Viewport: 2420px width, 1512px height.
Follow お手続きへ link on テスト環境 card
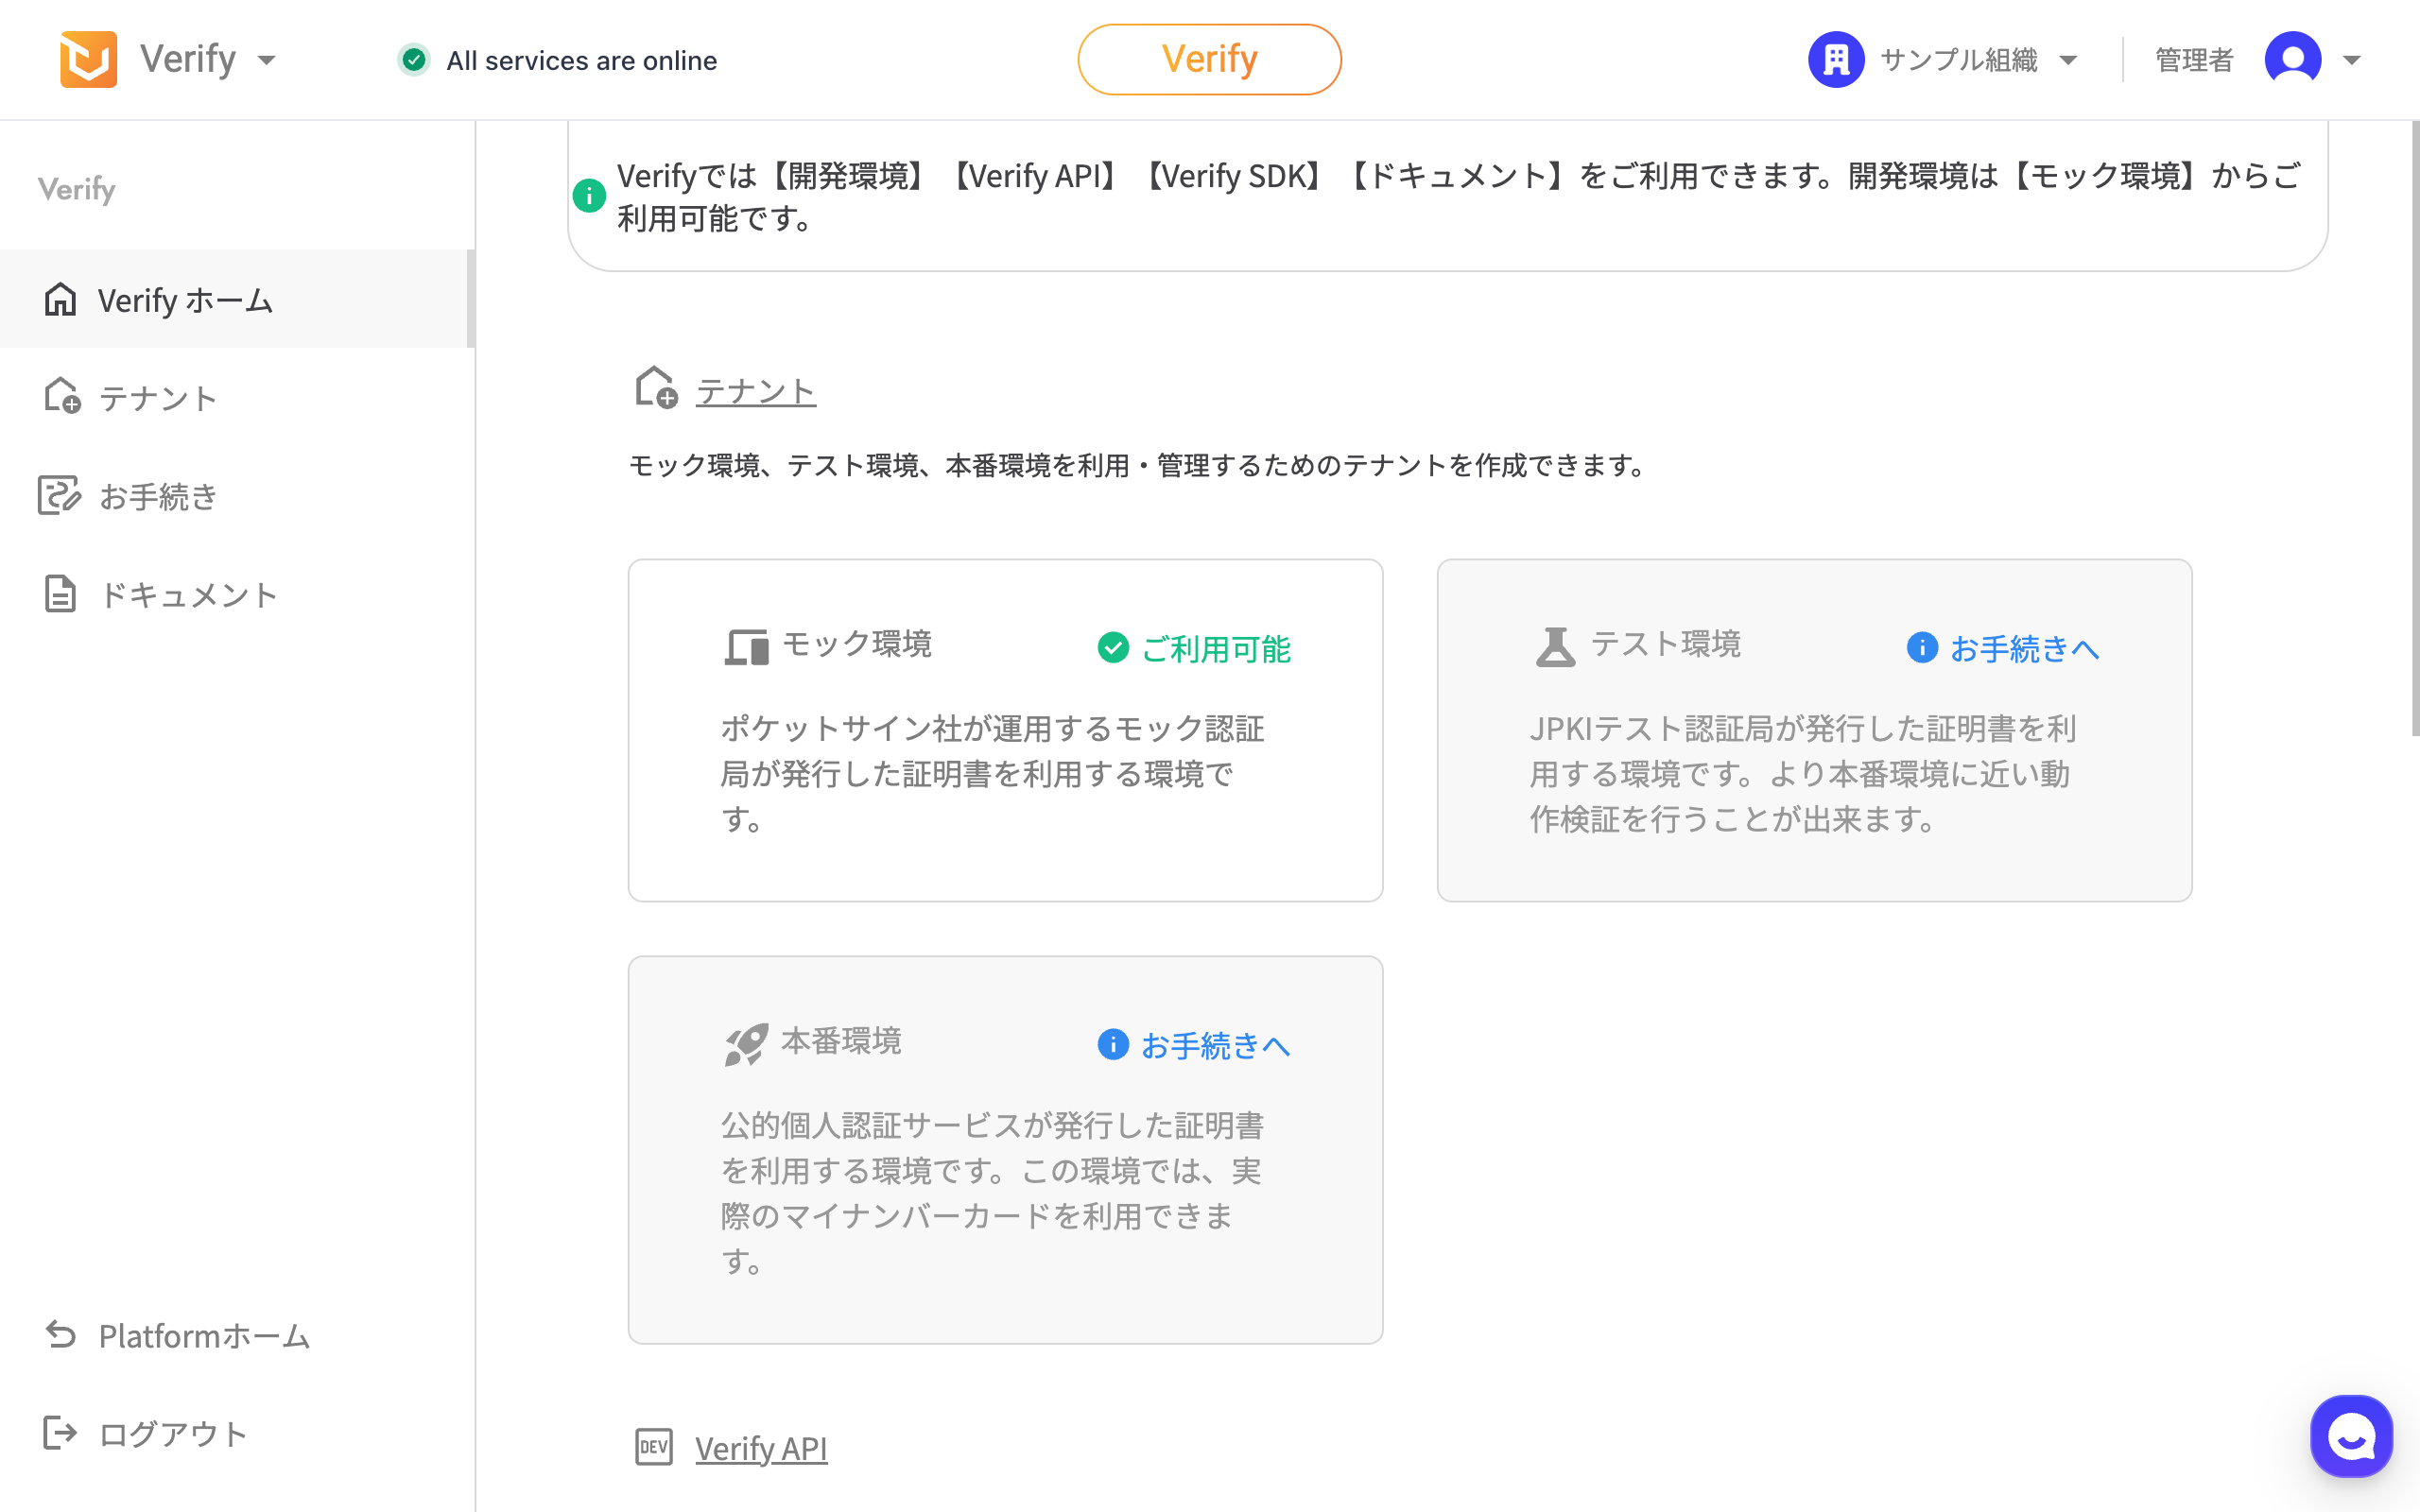tap(2023, 649)
